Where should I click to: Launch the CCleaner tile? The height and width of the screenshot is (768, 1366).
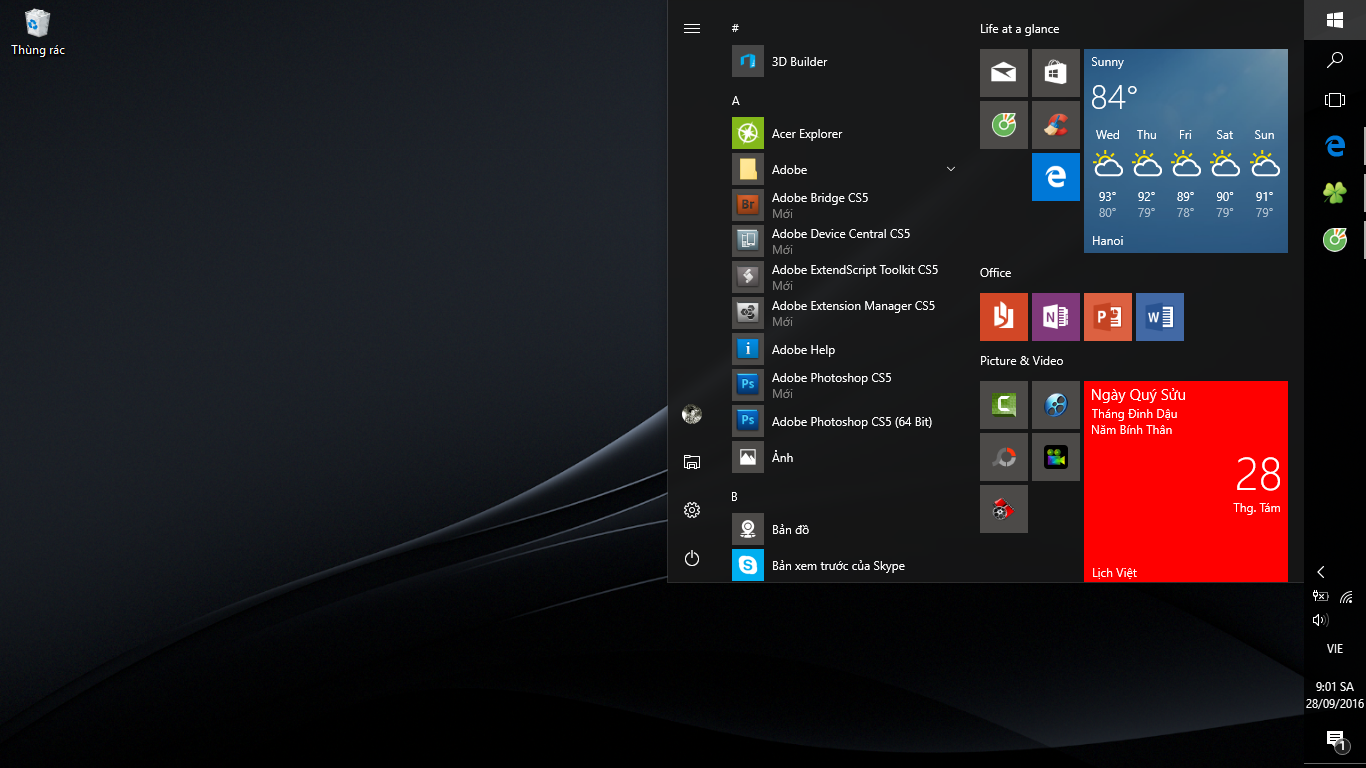(x=1056, y=125)
